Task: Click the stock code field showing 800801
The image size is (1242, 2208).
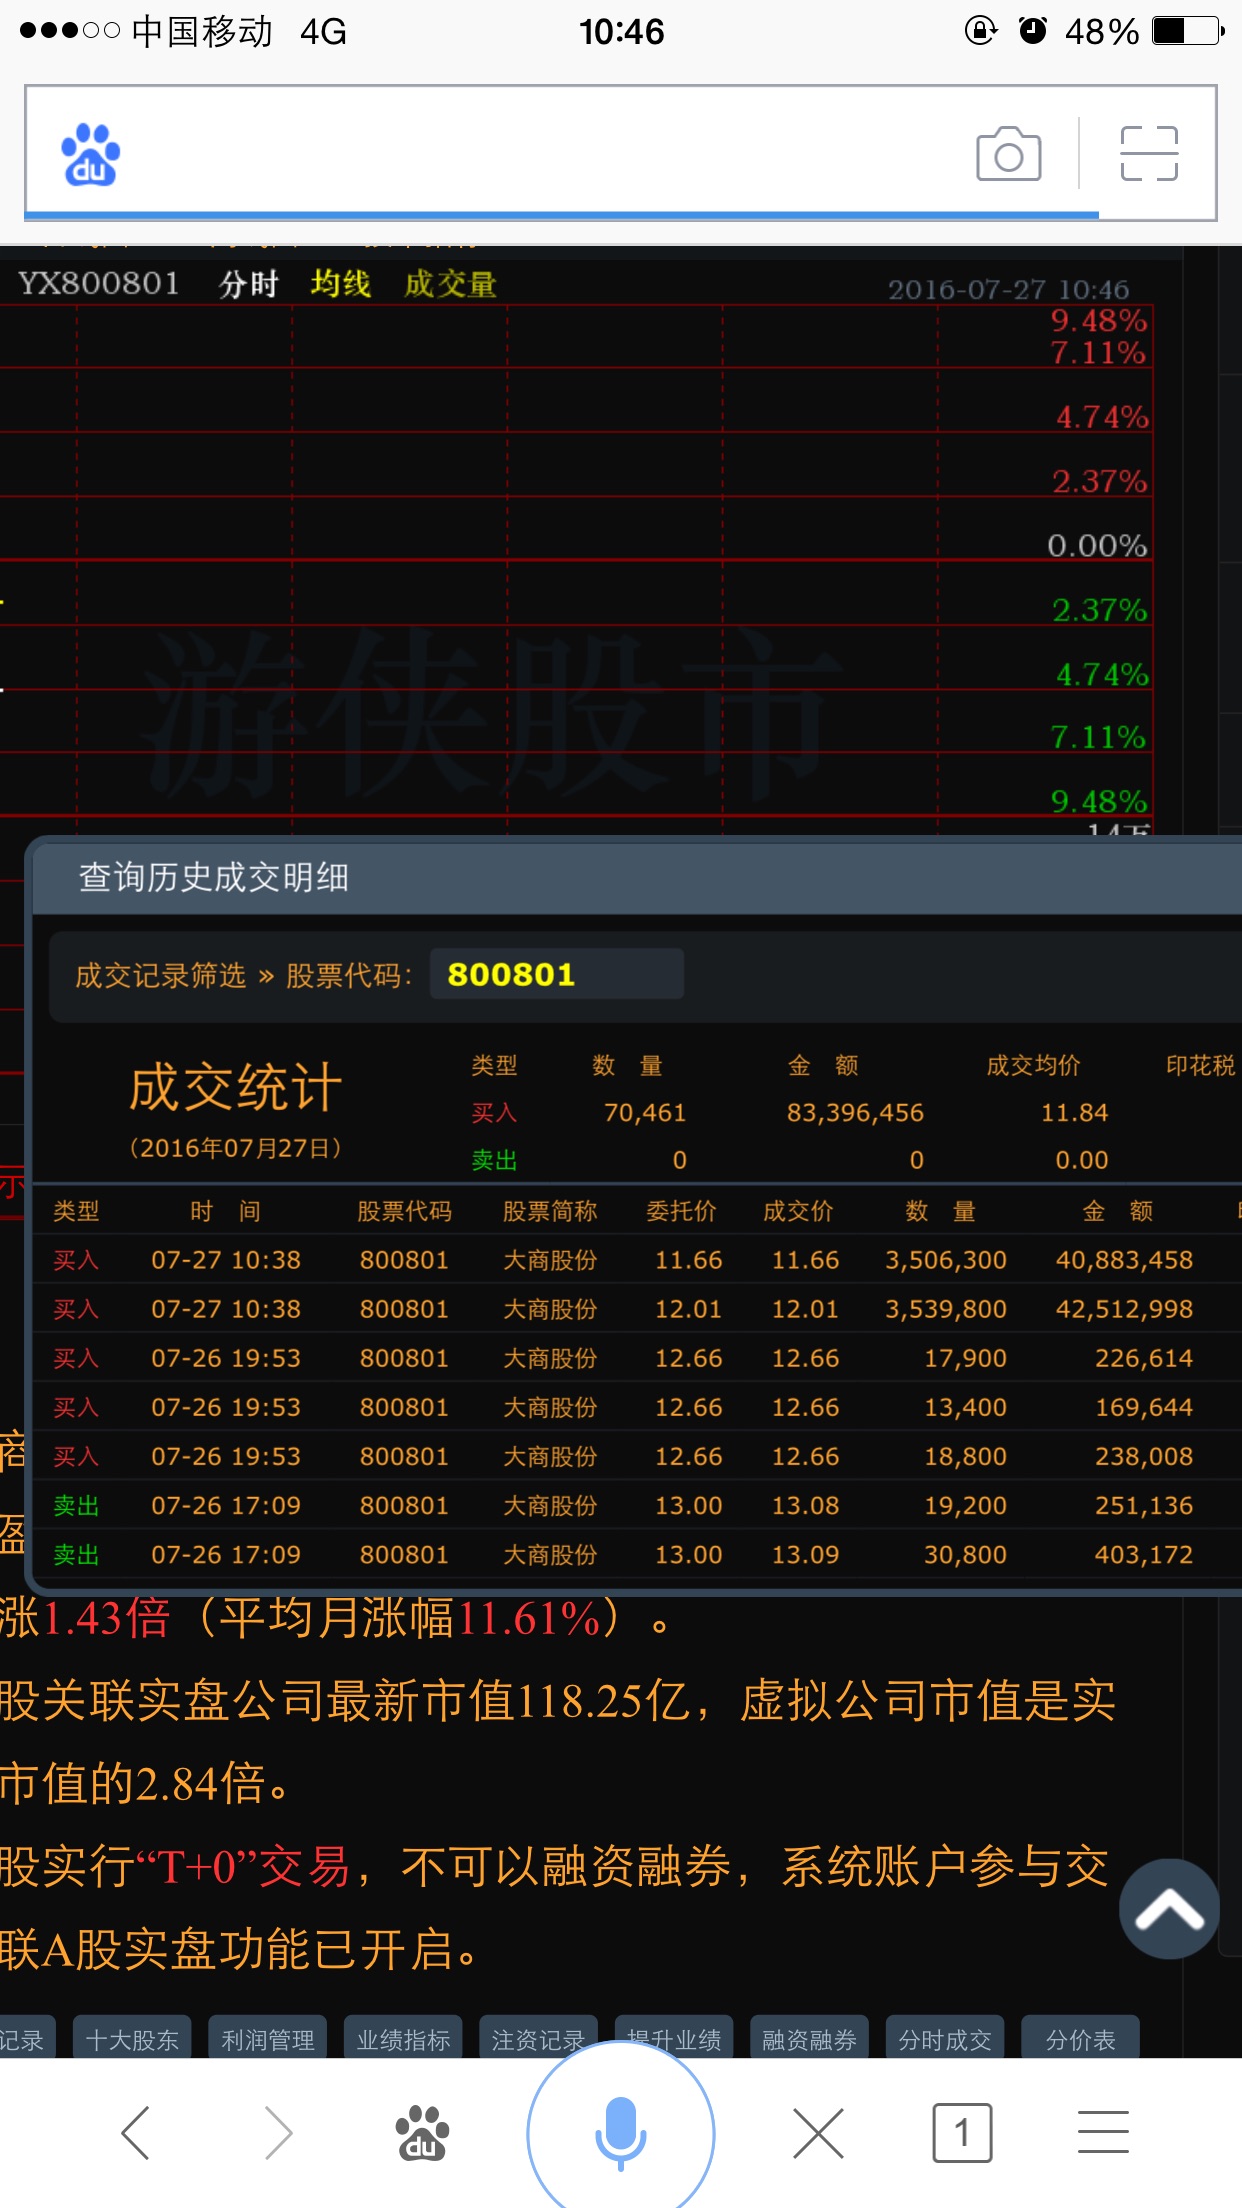Action: pos(556,974)
